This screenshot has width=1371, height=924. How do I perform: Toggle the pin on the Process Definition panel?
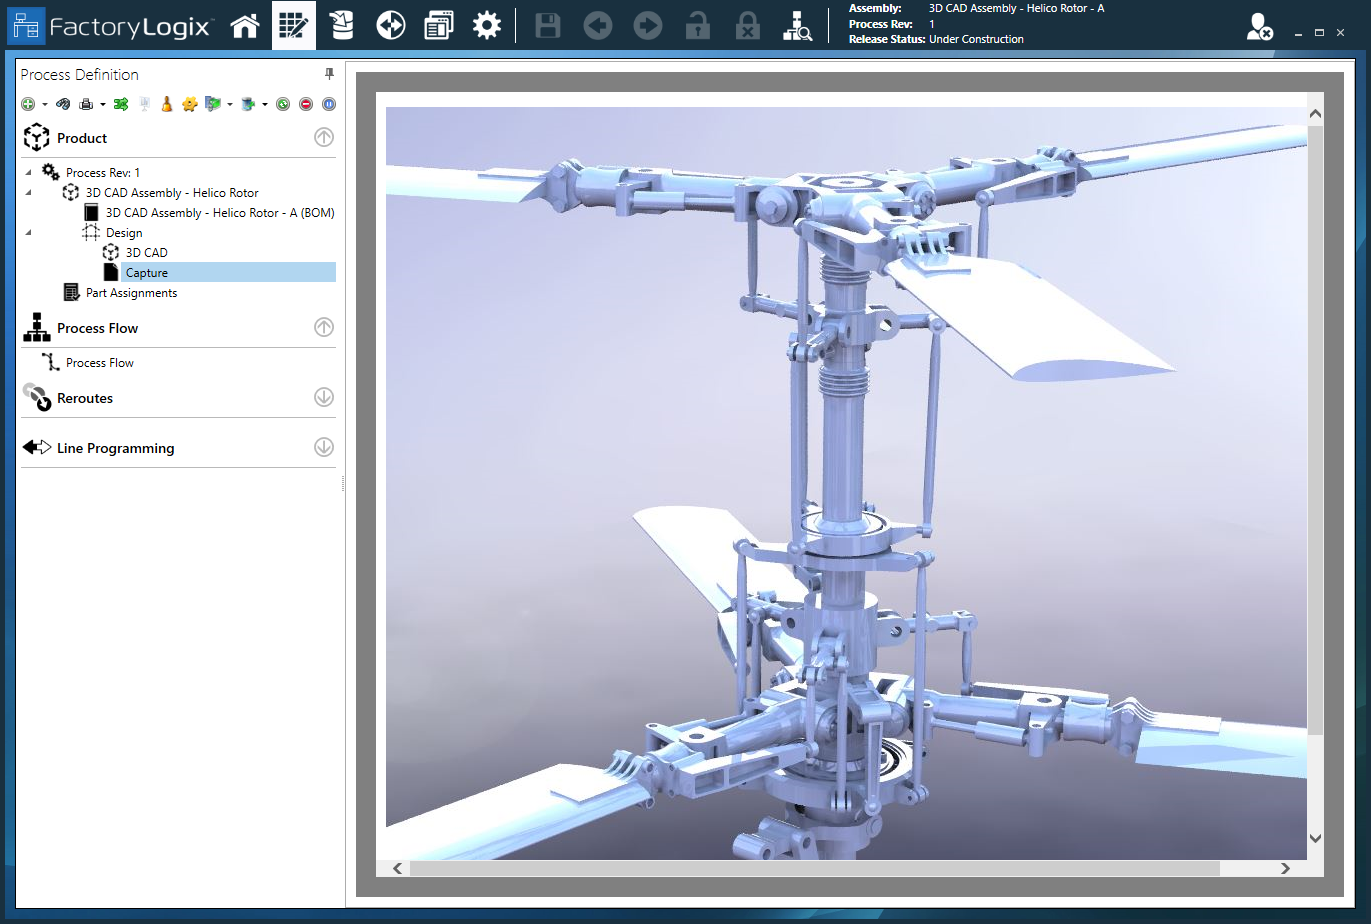tap(327, 73)
